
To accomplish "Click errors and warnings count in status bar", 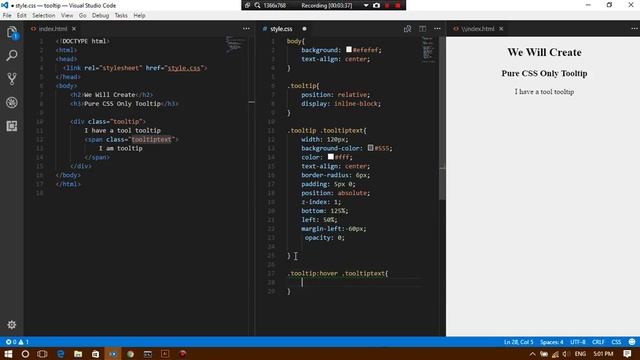I will (x=17, y=342).
